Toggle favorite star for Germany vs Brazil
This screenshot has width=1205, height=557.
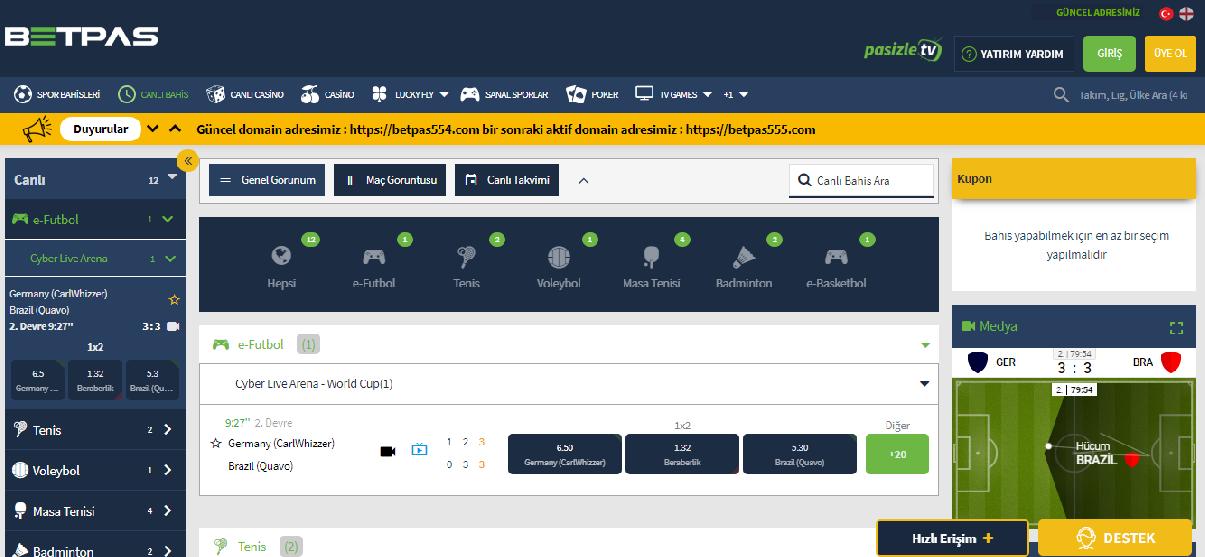click(216, 443)
